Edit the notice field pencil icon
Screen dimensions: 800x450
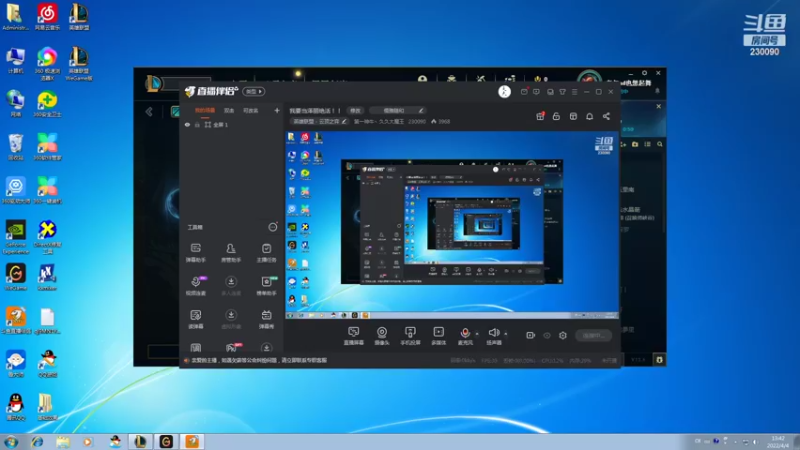[x=421, y=110]
